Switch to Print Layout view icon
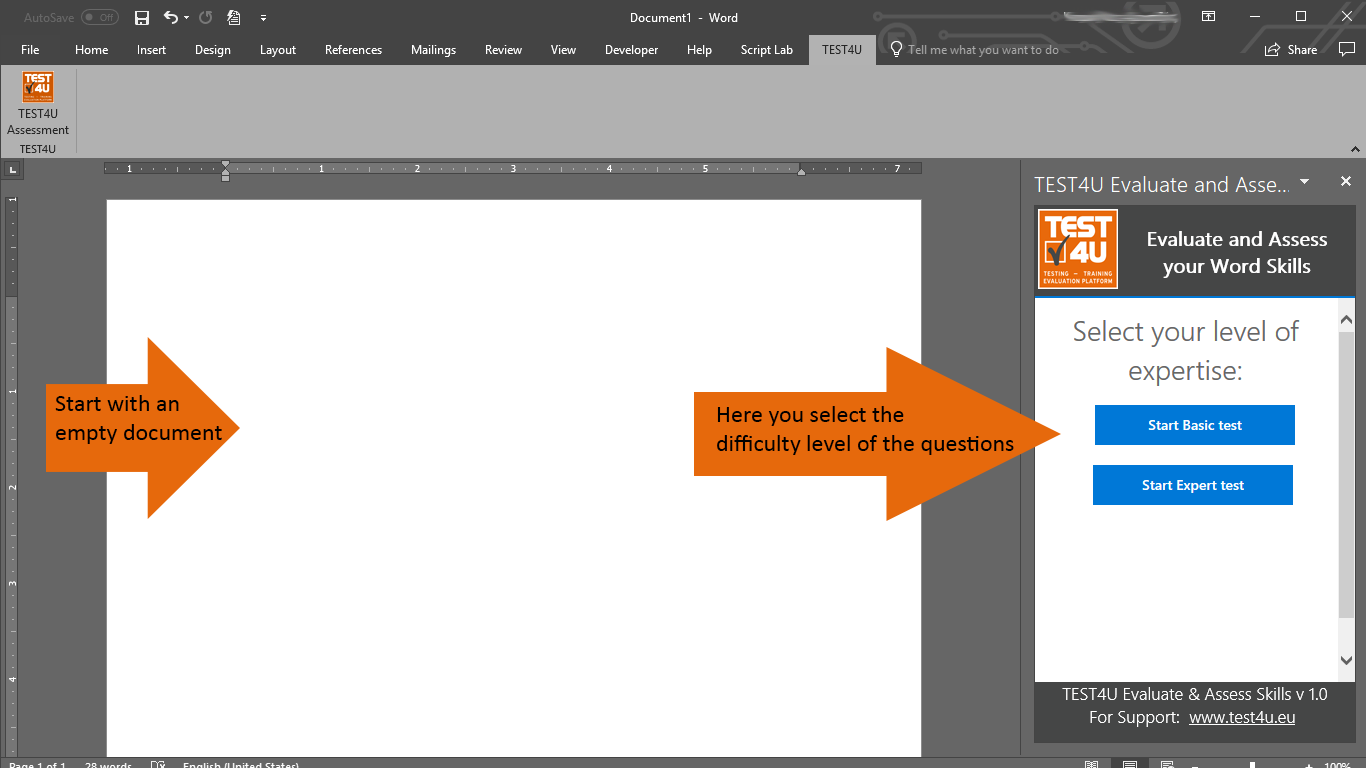This screenshot has height=768, width=1366. coord(1129,764)
